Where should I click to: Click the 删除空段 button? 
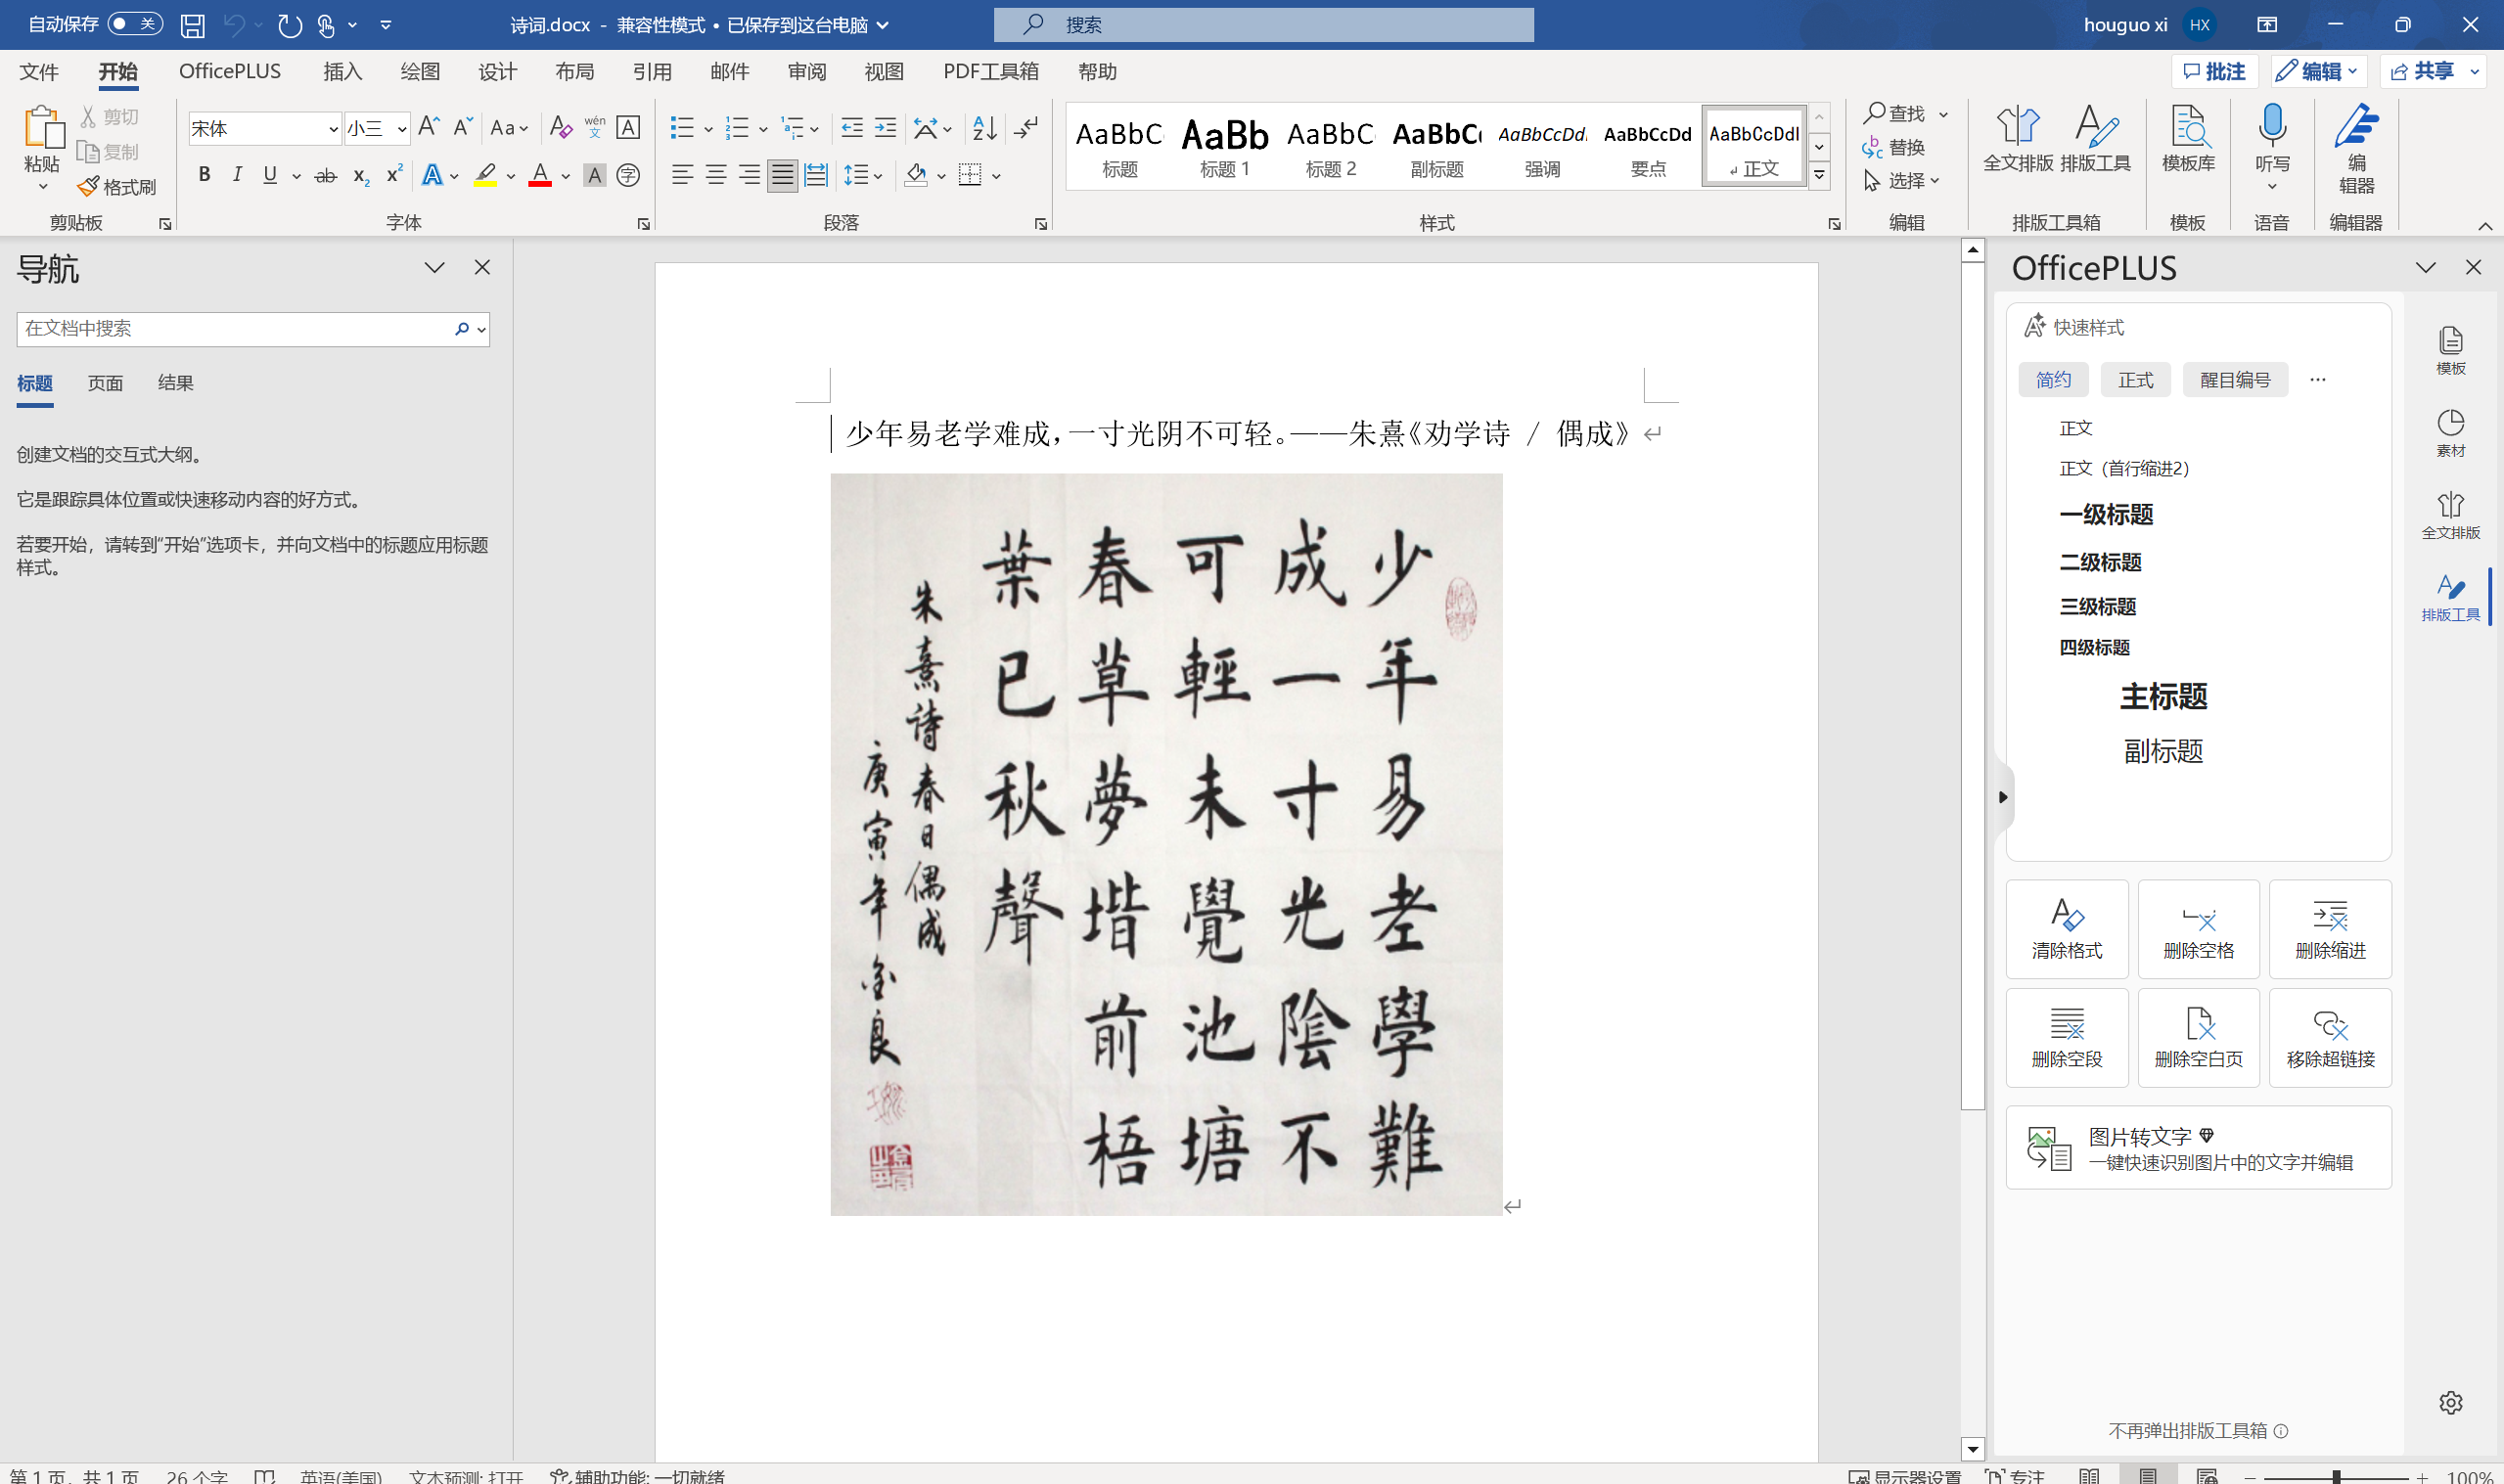[x=2067, y=1038]
